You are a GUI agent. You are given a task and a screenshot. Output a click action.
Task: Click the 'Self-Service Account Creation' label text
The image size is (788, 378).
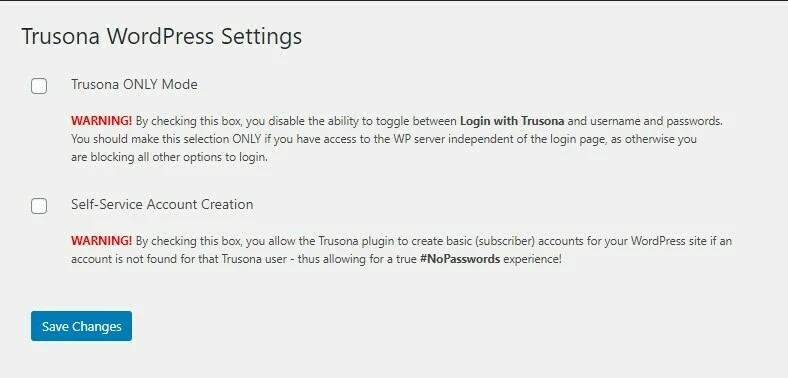pos(162,204)
